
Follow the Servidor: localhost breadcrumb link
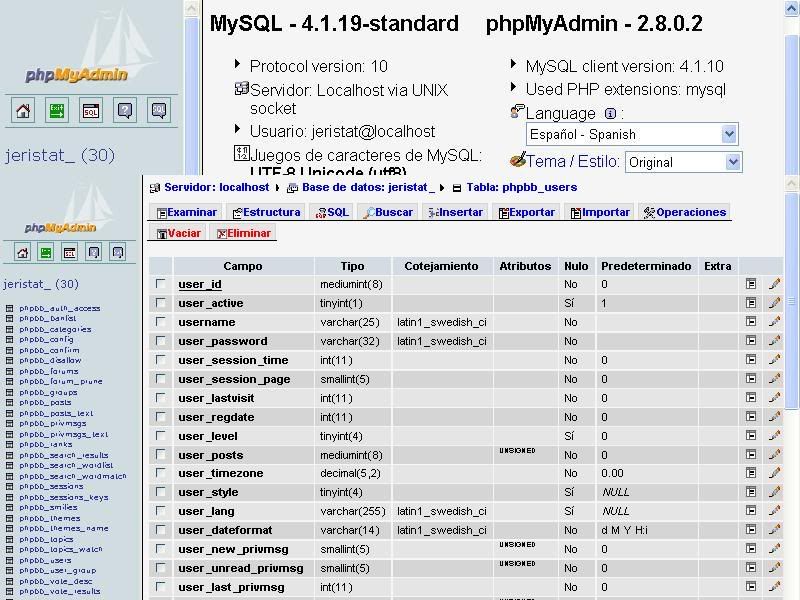point(216,187)
